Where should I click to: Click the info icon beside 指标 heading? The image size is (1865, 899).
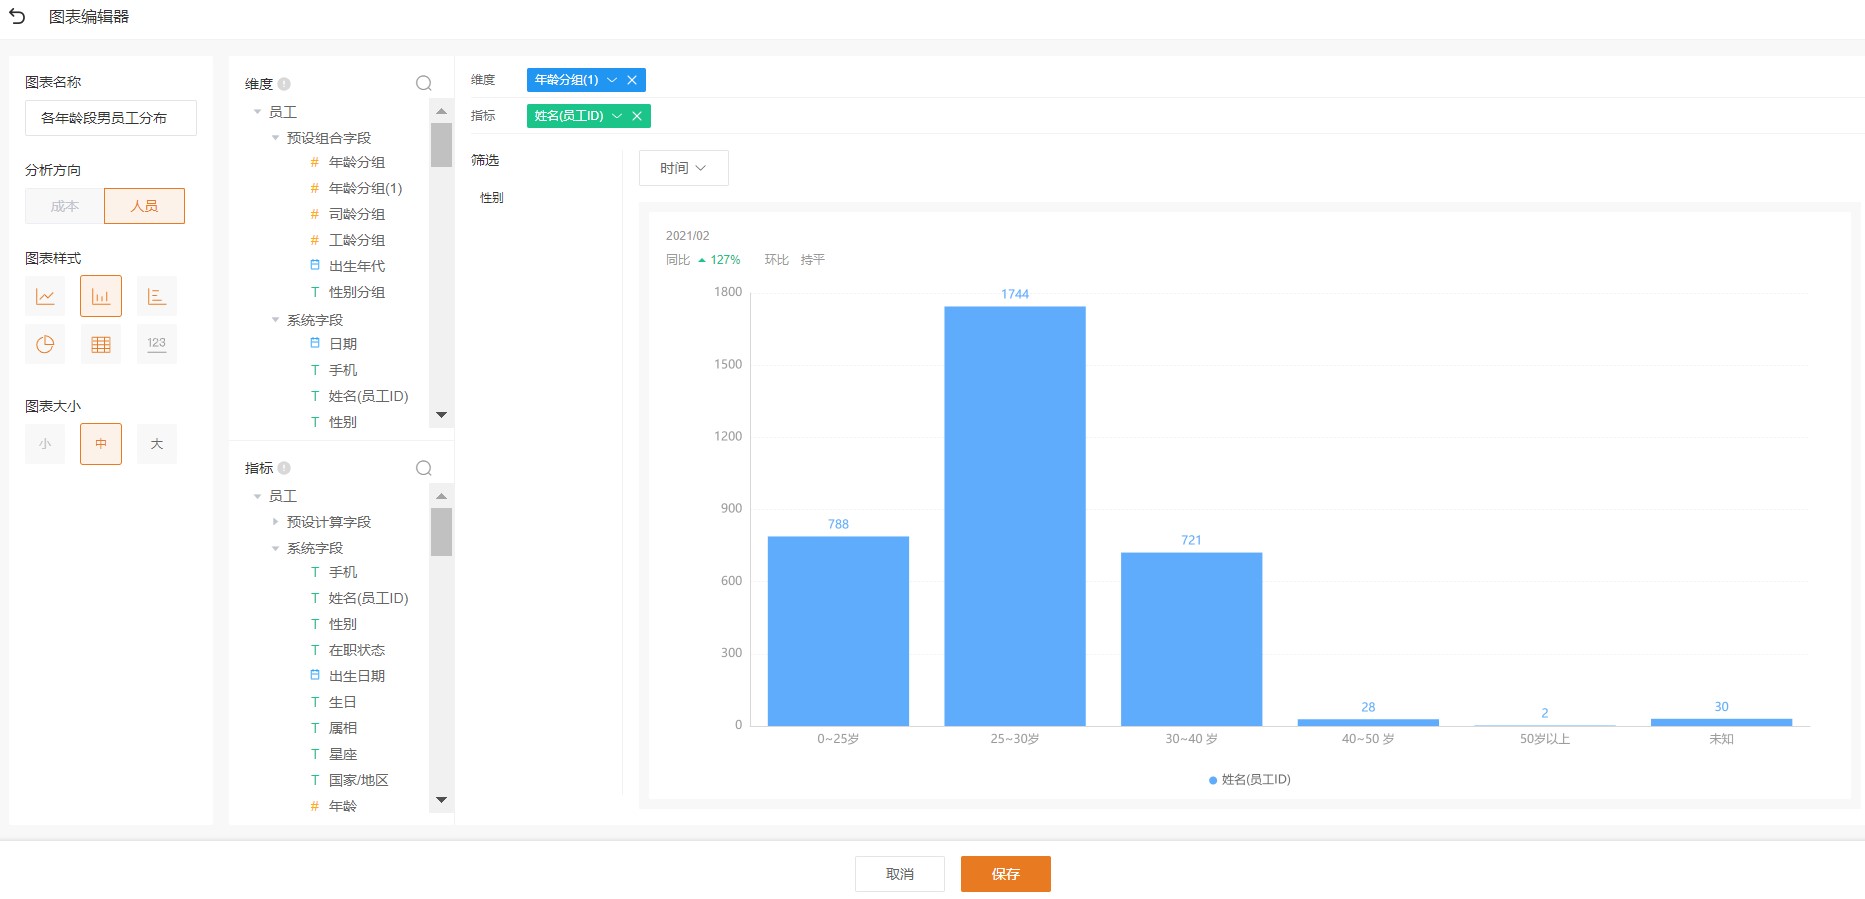tap(284, 468)
